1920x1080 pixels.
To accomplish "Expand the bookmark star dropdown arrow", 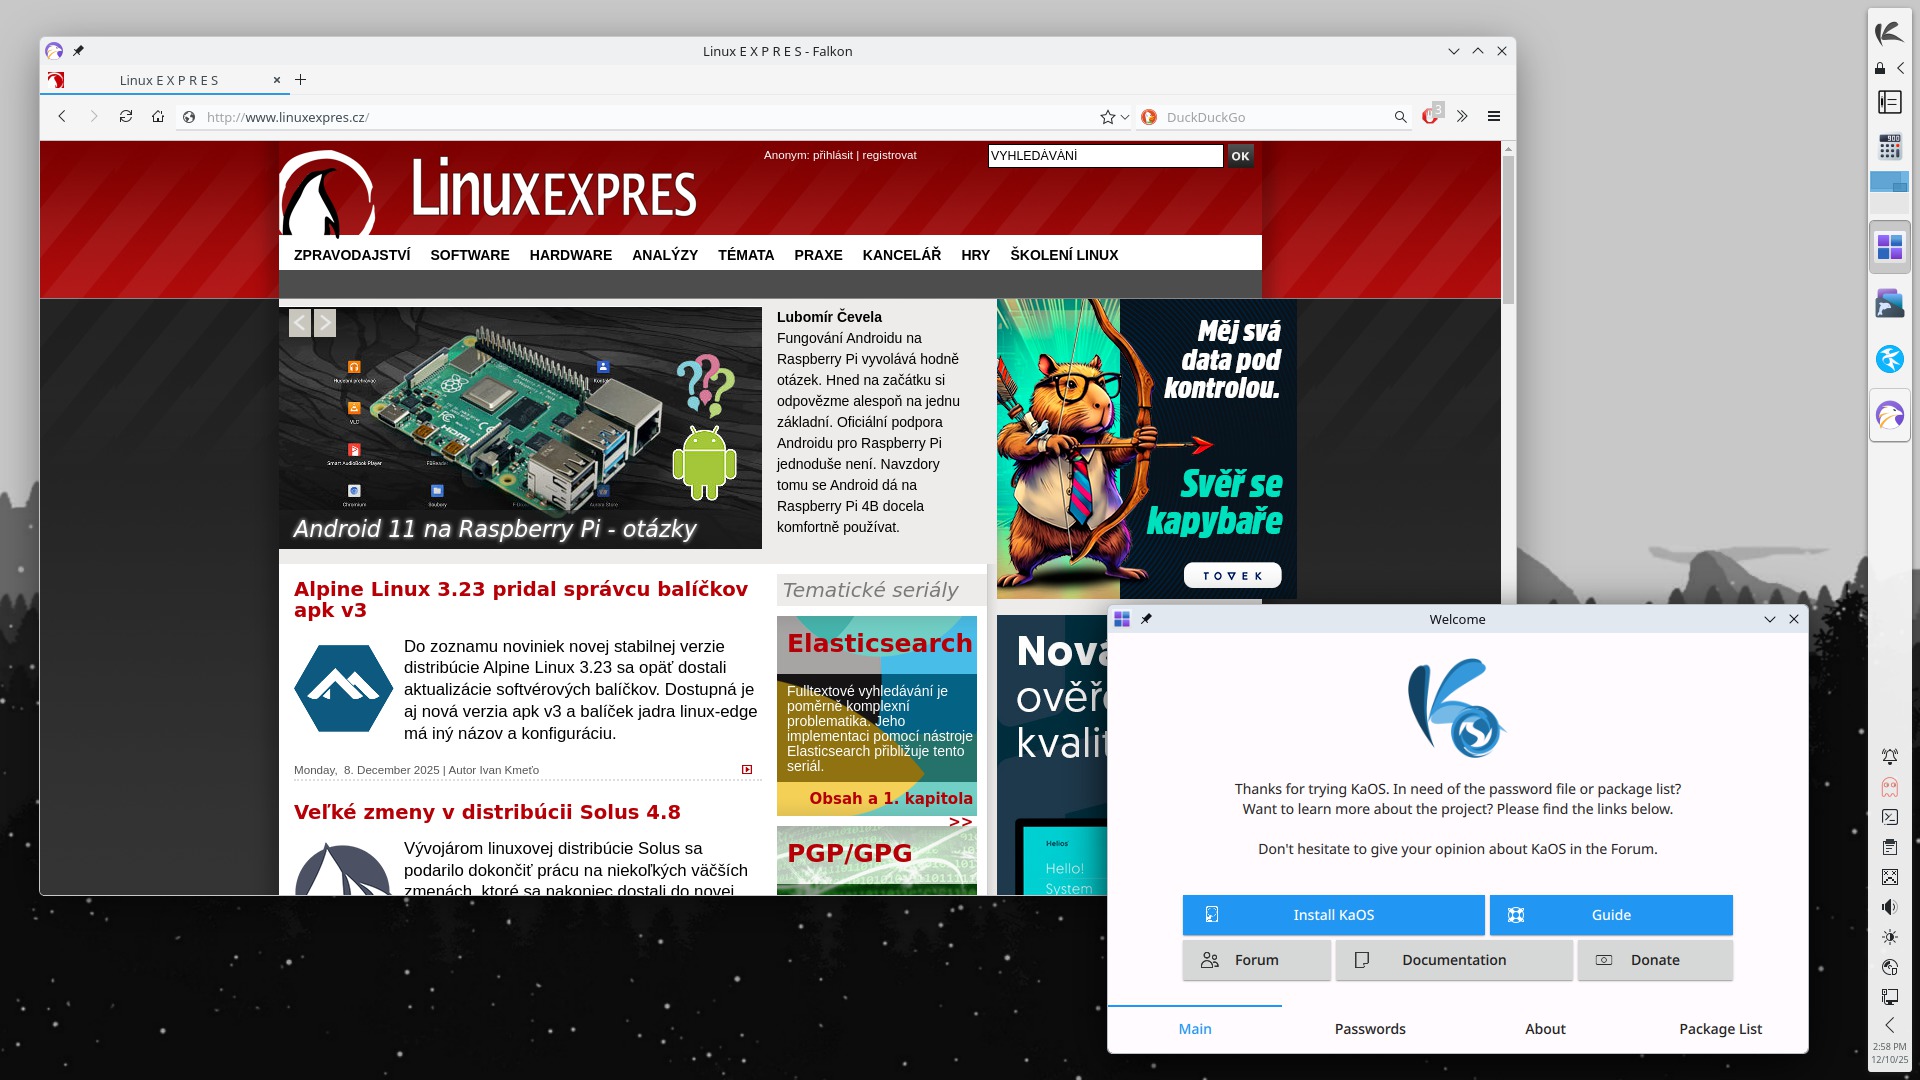I will pos(1125,117).
